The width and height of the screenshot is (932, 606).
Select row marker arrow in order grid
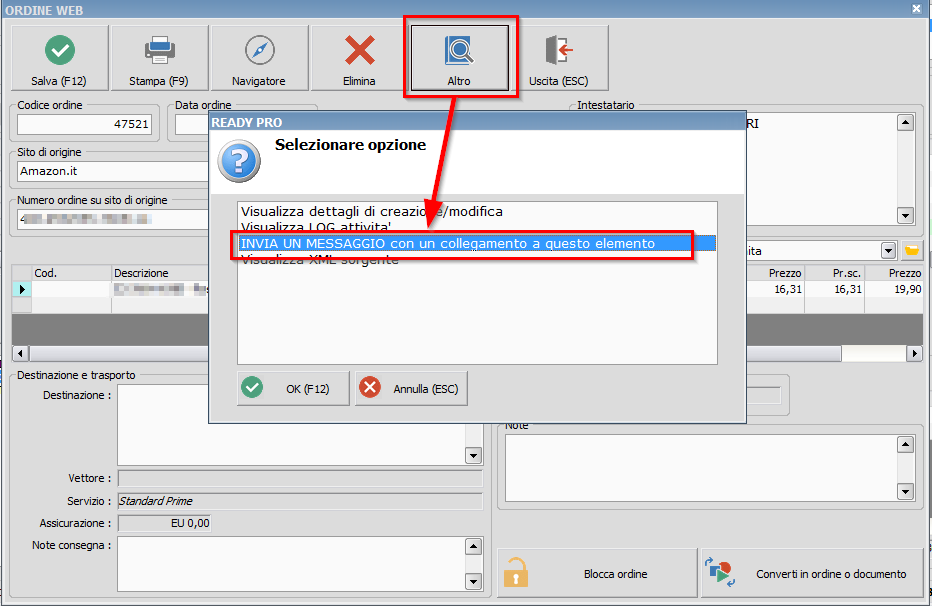(x=22, y=289)
